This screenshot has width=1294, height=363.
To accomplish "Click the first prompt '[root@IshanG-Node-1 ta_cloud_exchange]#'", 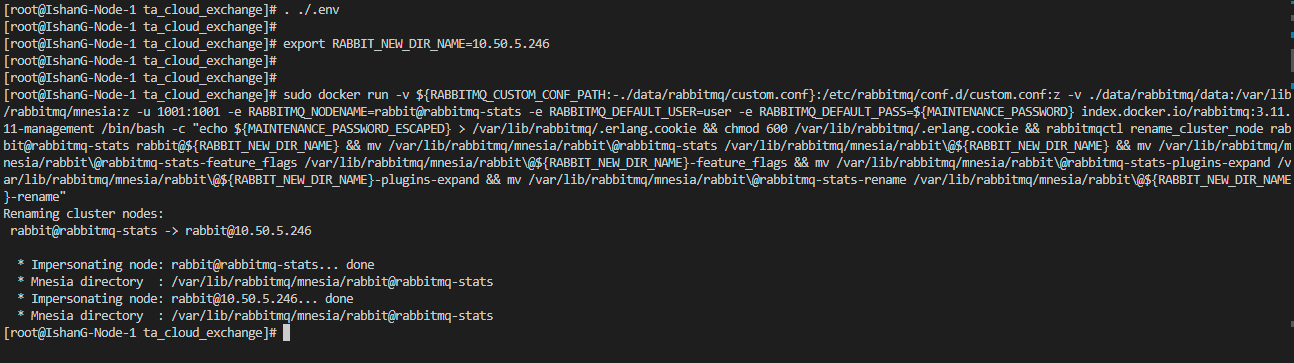I will coord(140,9).
